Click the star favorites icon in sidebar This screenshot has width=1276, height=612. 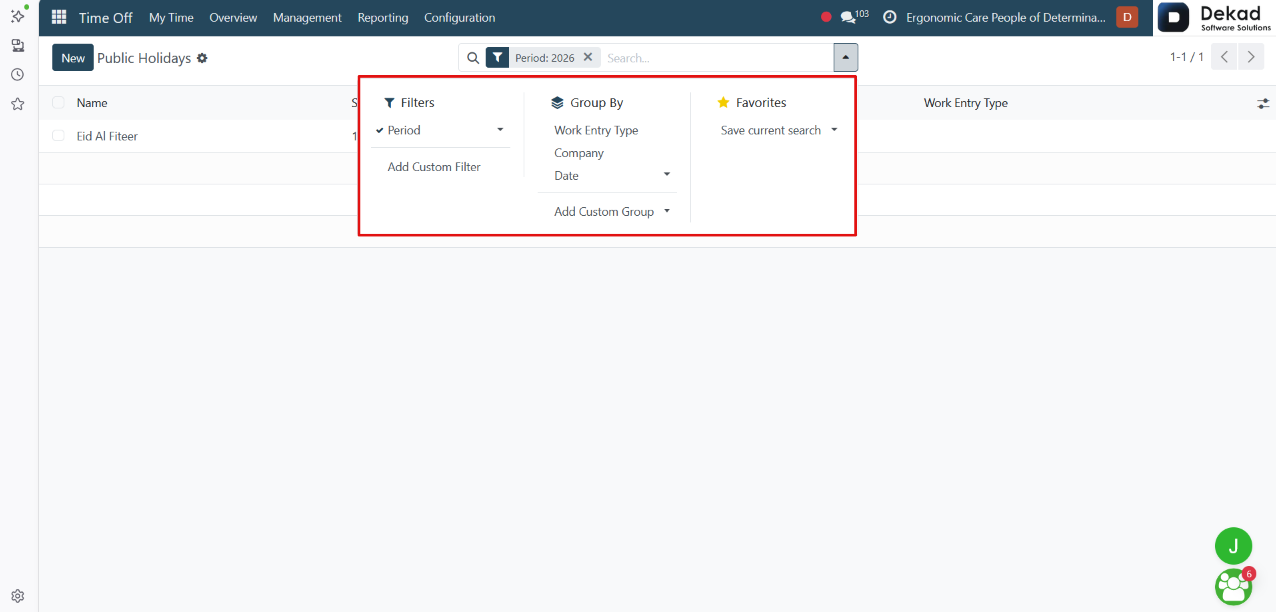click(17, 103)
